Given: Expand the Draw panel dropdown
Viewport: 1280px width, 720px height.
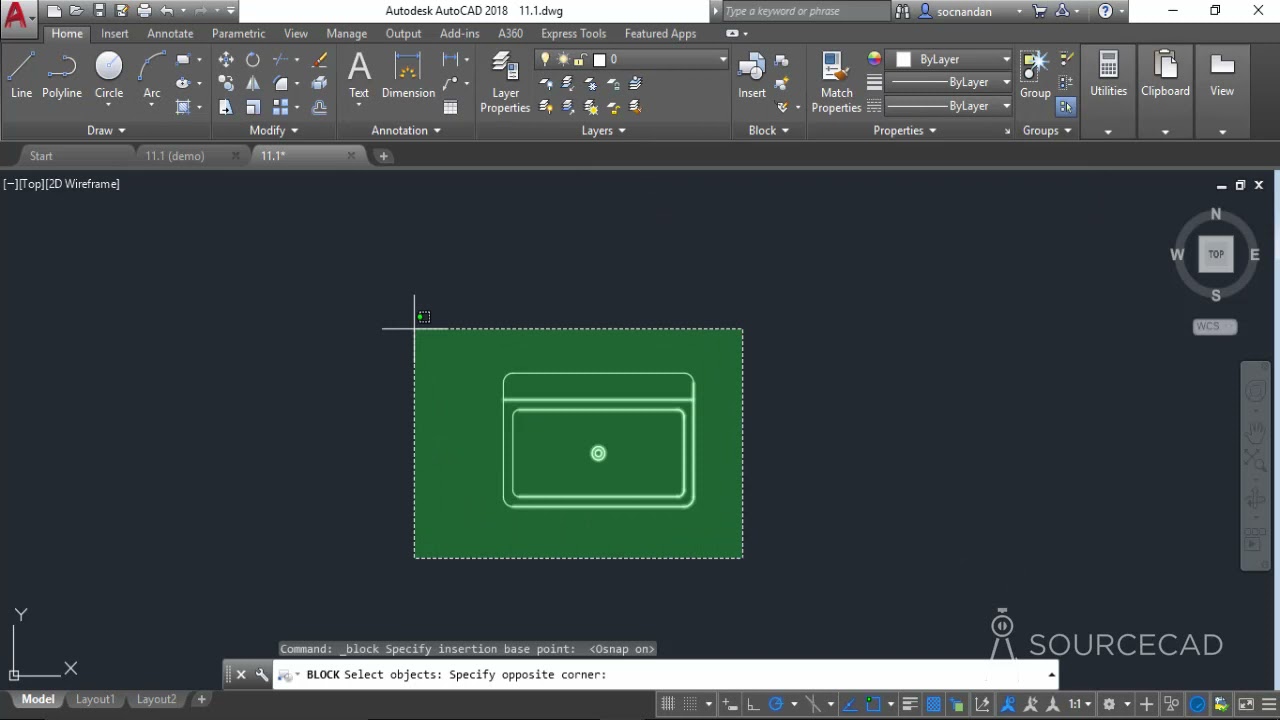Looking at the screenshot, I should [x=106, y=130].
